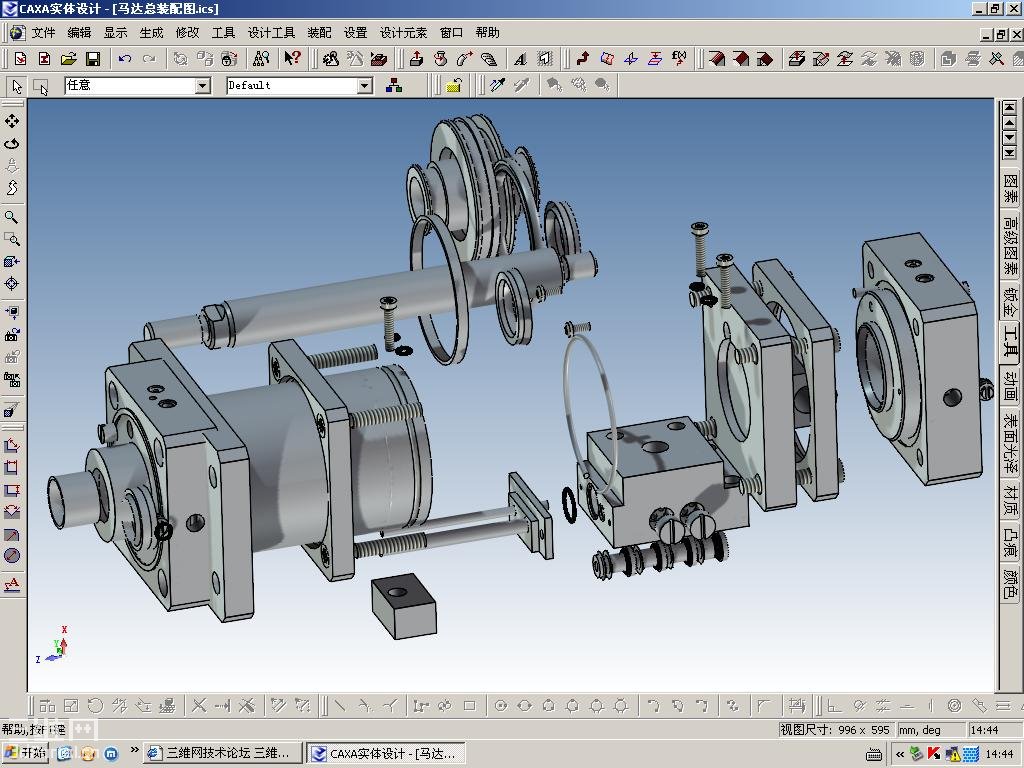The image size is (1024, 768).
Task: Click the context help arrow-question icon
Action: [x=292, y=59]
